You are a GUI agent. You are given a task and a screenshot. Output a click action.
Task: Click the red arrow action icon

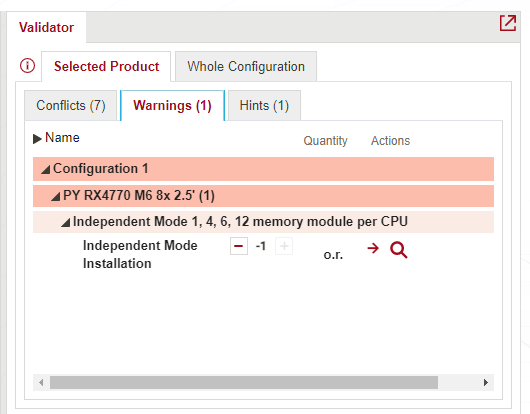click(x=373, y=248)
